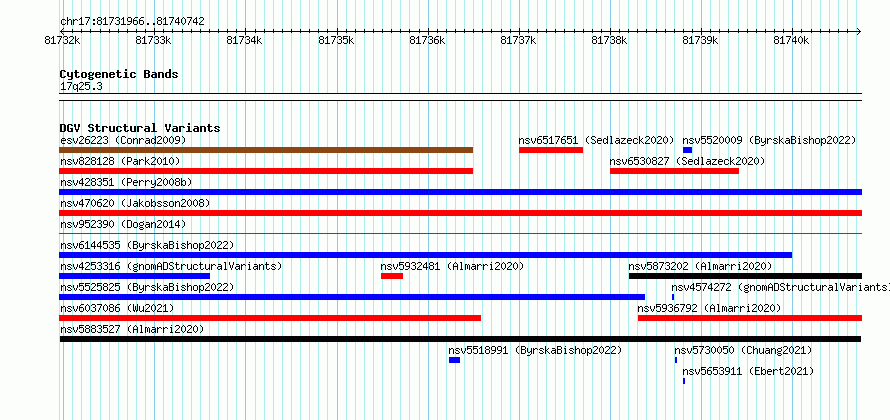Open nsv470620 (Jakobsson2008) label
The width and height of the screenshot is (890, 420).
(135, 203)
